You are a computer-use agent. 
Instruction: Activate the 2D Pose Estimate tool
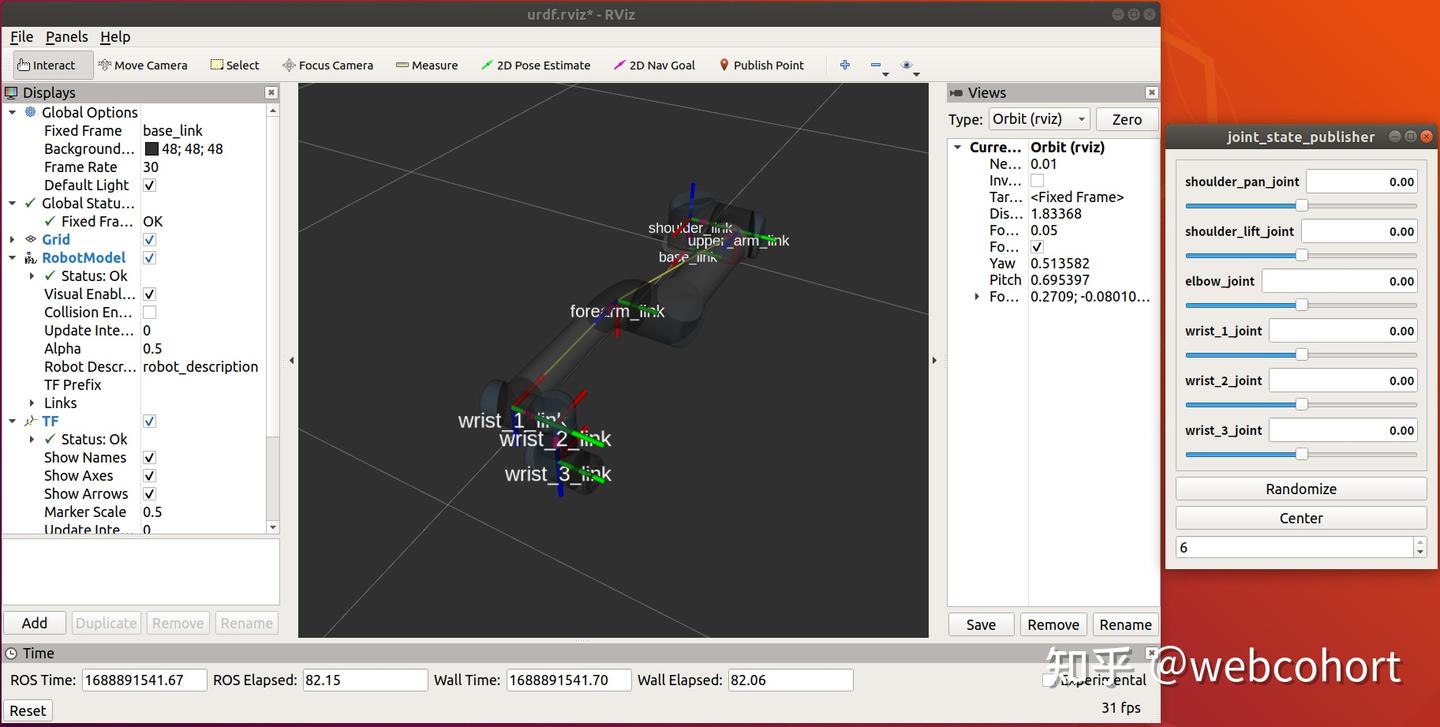point(536,65)
